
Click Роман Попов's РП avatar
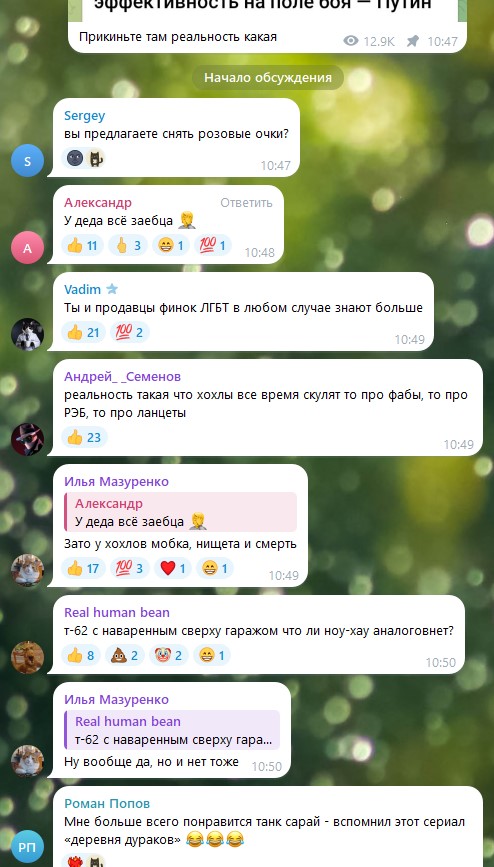(27, 848)
